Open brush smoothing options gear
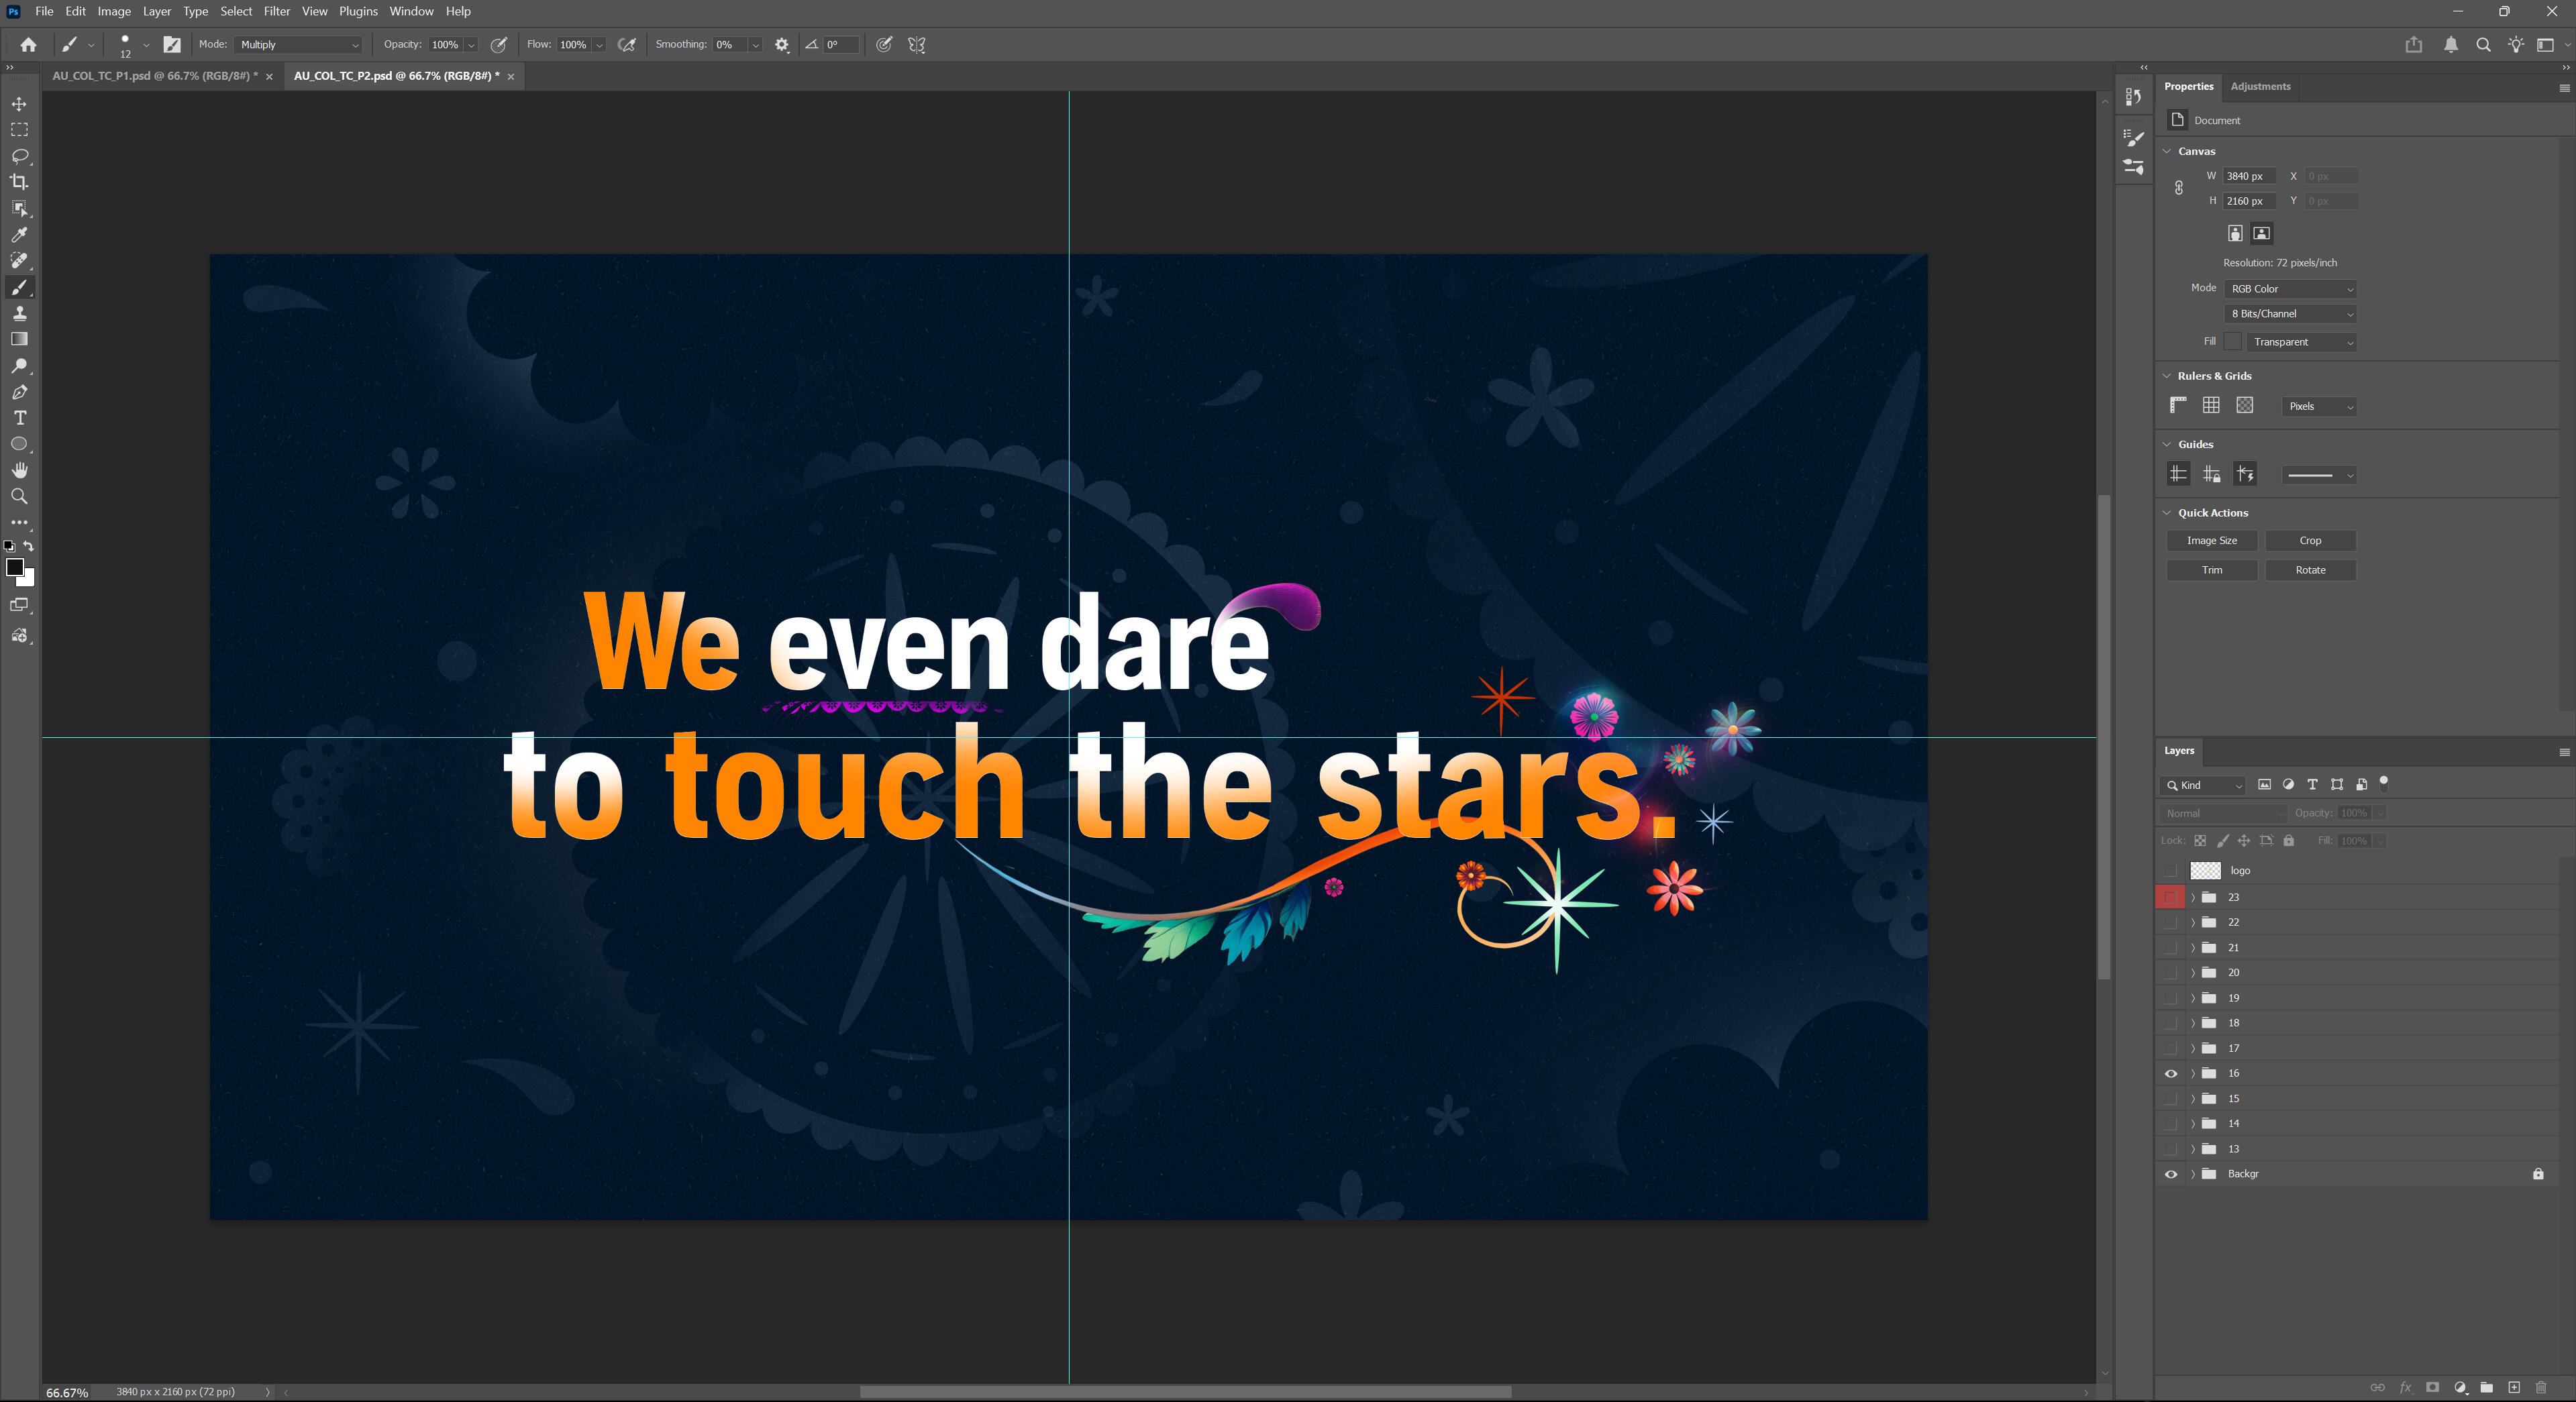 [782, 45]
